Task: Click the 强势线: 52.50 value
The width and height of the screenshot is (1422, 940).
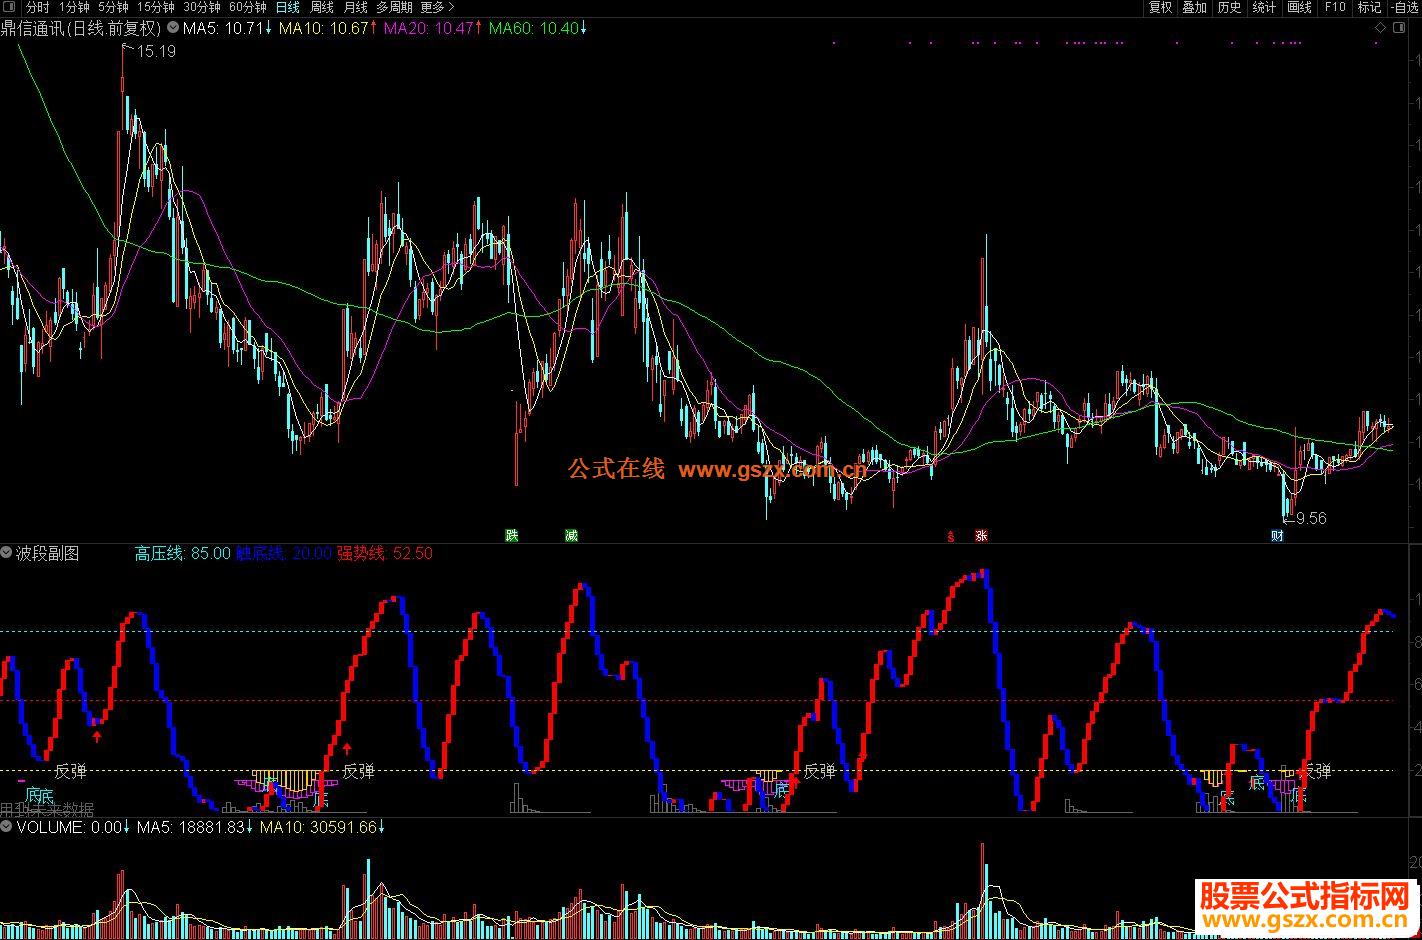Action: 385,553
